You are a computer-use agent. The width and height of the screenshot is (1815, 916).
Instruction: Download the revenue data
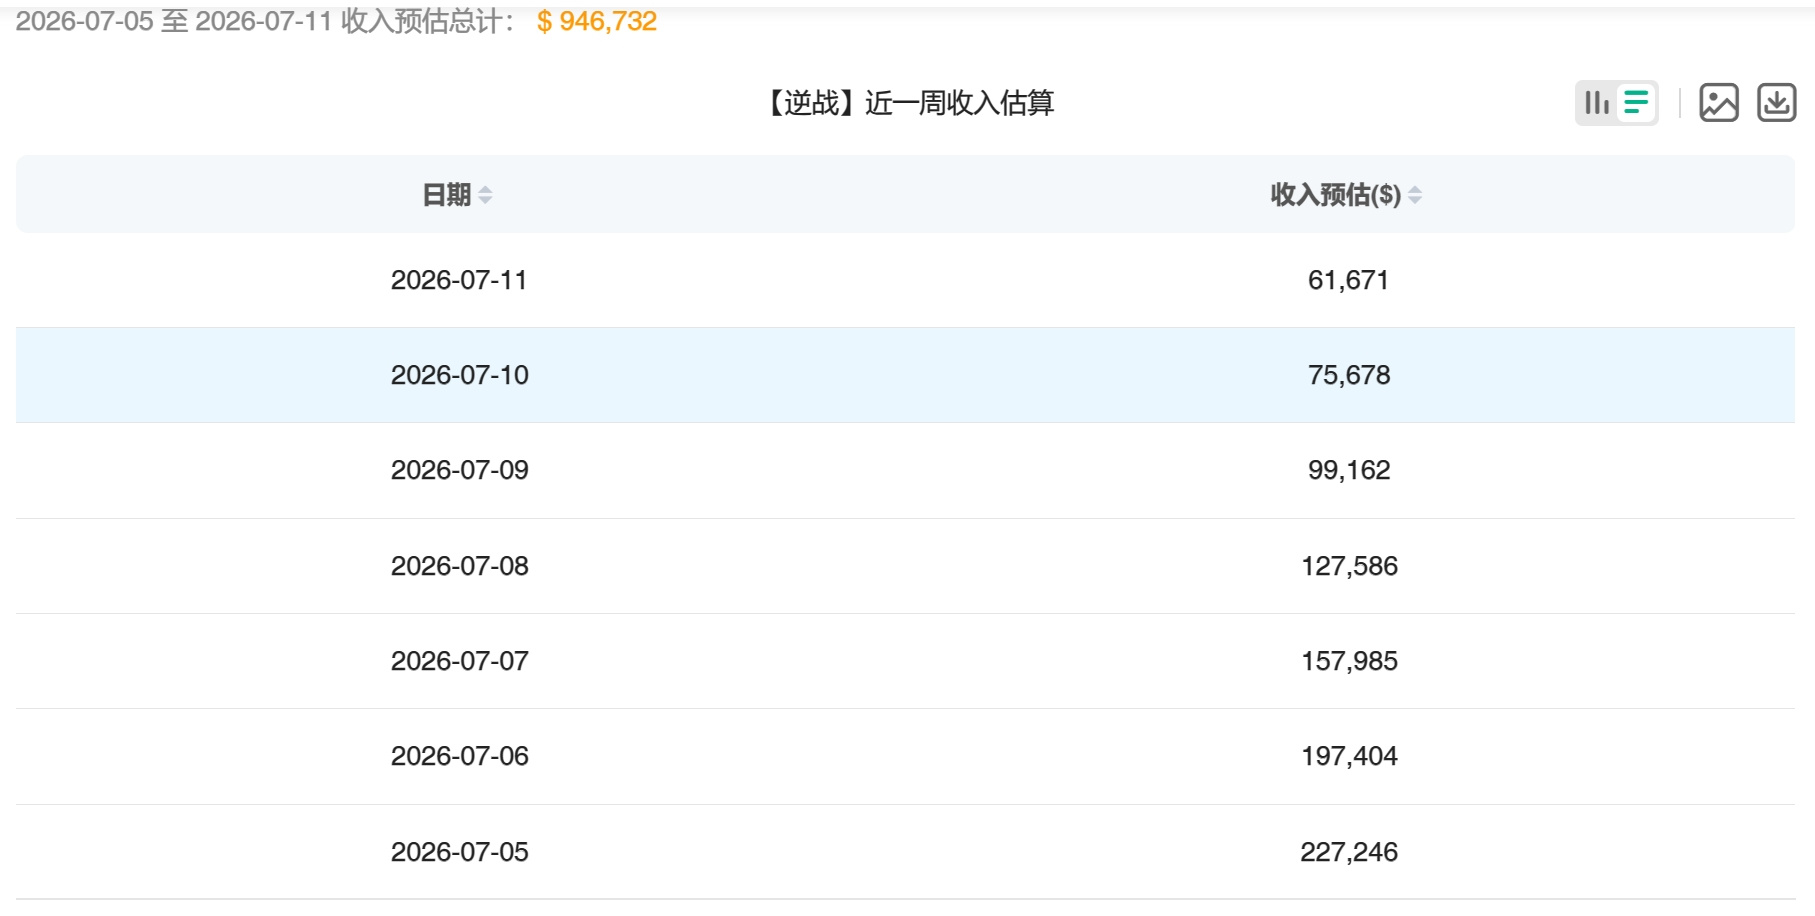click(x=1777, y=103)
